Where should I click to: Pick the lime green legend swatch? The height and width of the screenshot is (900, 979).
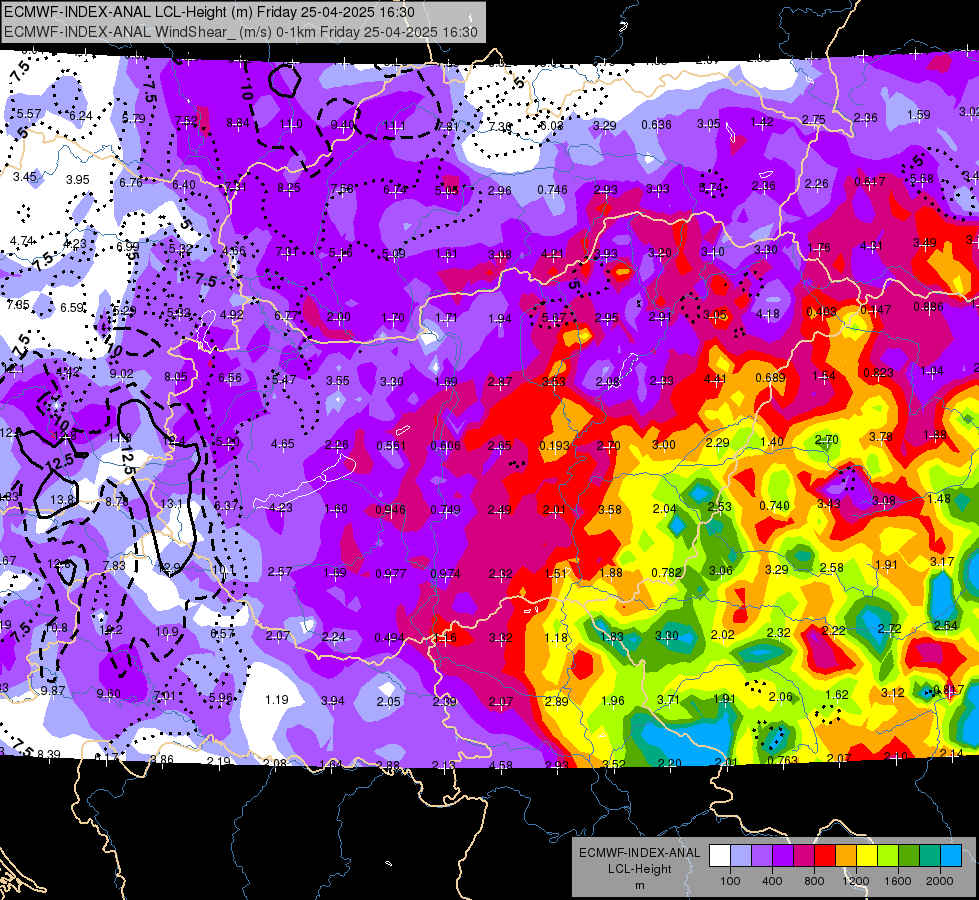[888, 856]
